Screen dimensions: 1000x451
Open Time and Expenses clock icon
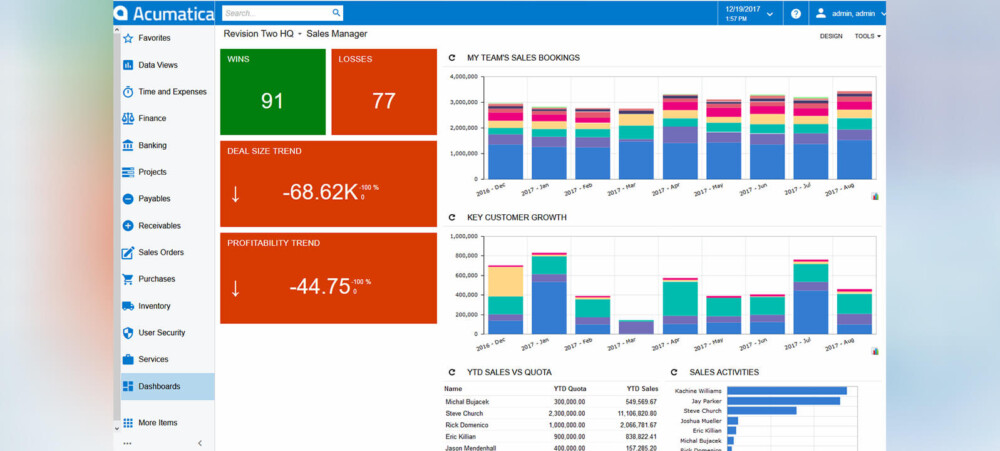[128, 92]
